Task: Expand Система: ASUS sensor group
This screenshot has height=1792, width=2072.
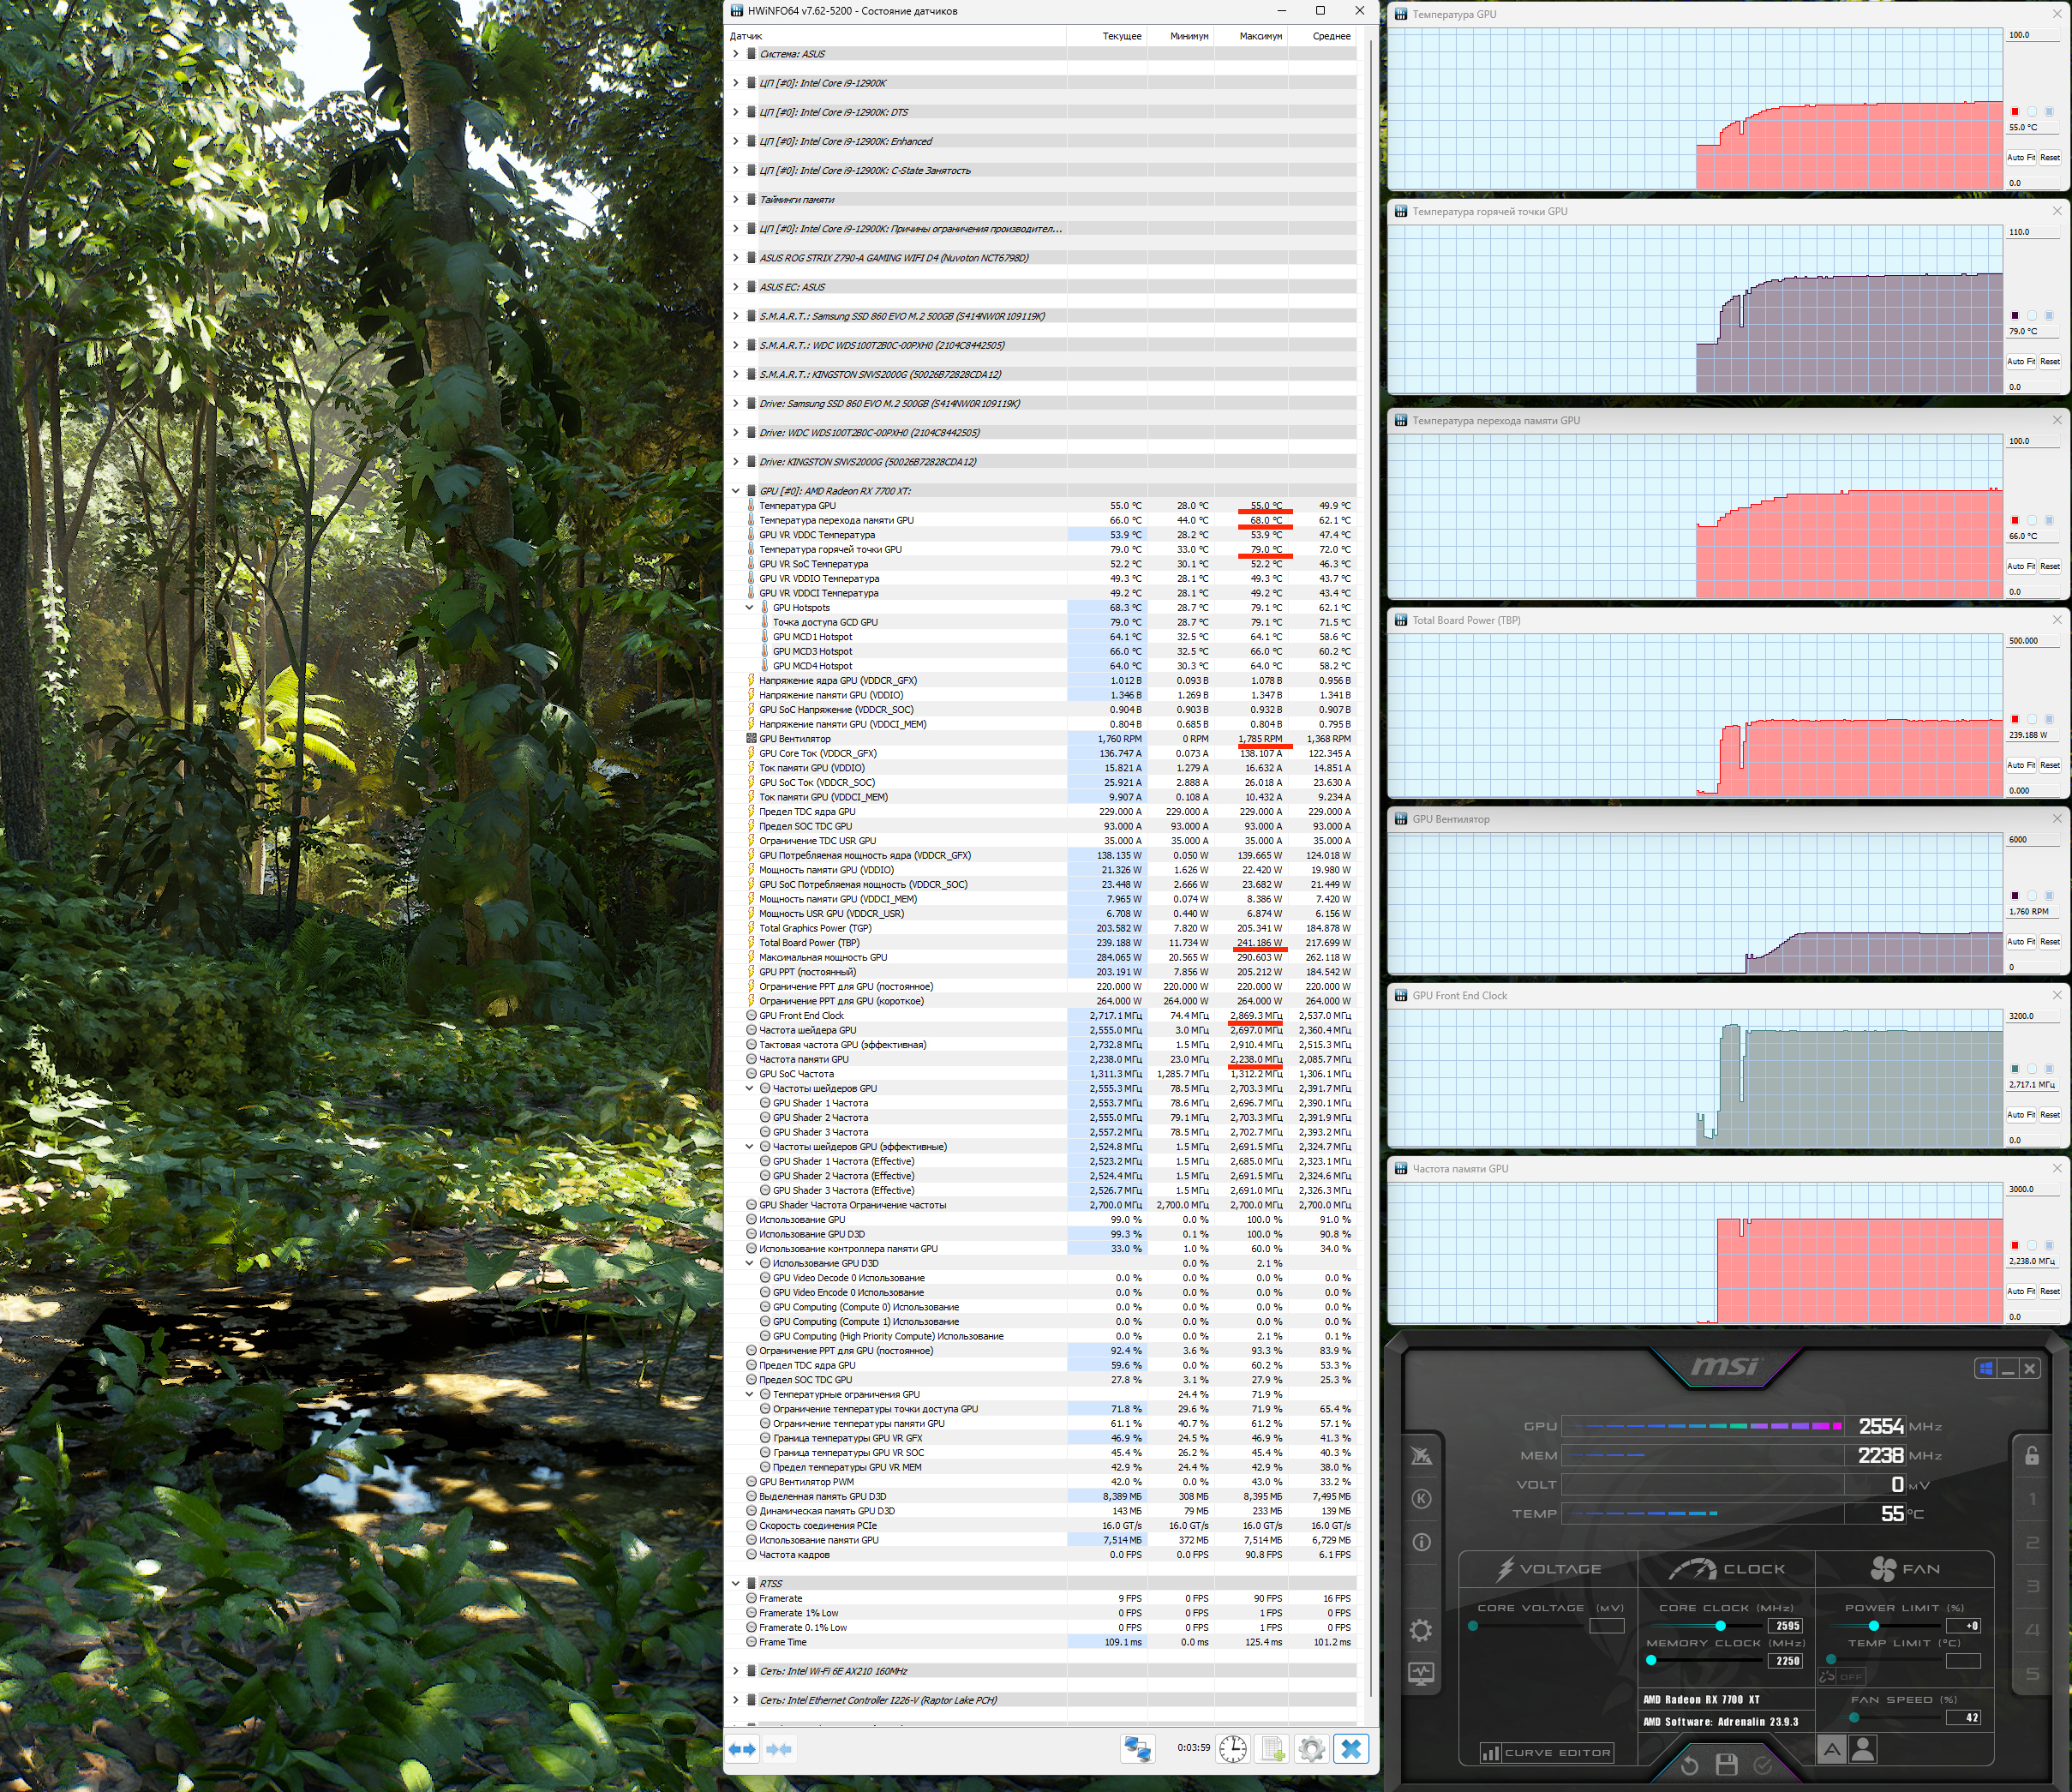Action: point(736,54)
